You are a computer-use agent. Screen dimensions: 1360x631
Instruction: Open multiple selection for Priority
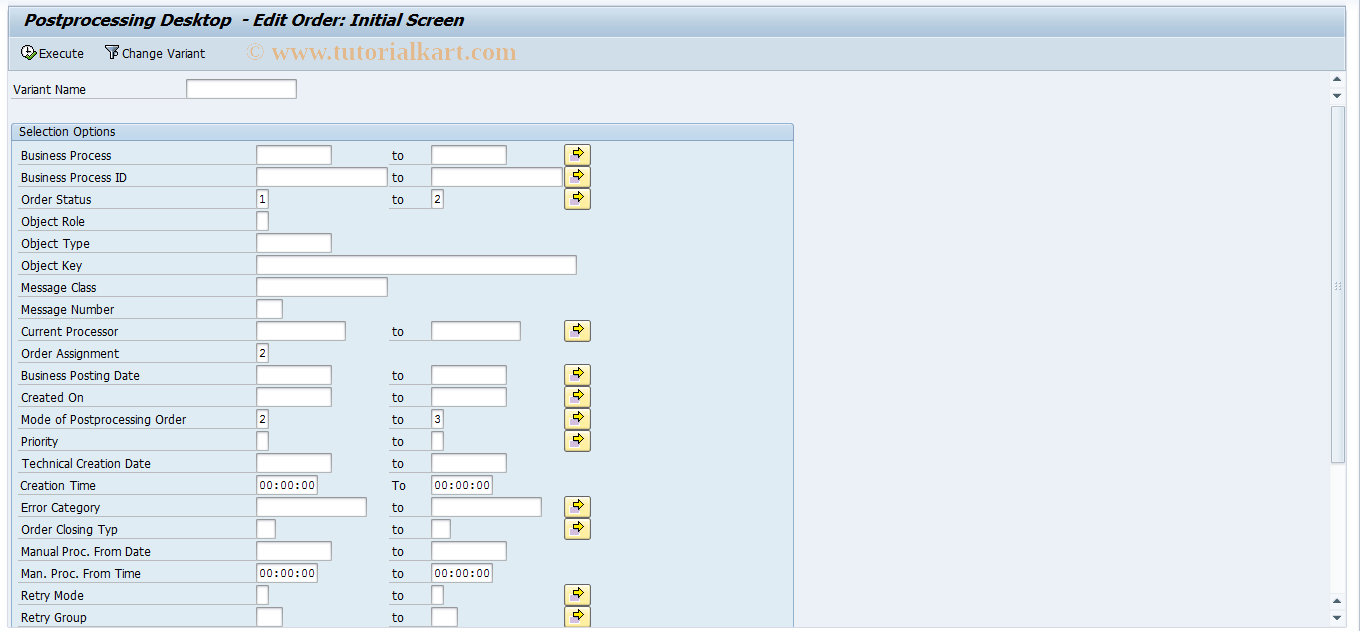point(577,440)
